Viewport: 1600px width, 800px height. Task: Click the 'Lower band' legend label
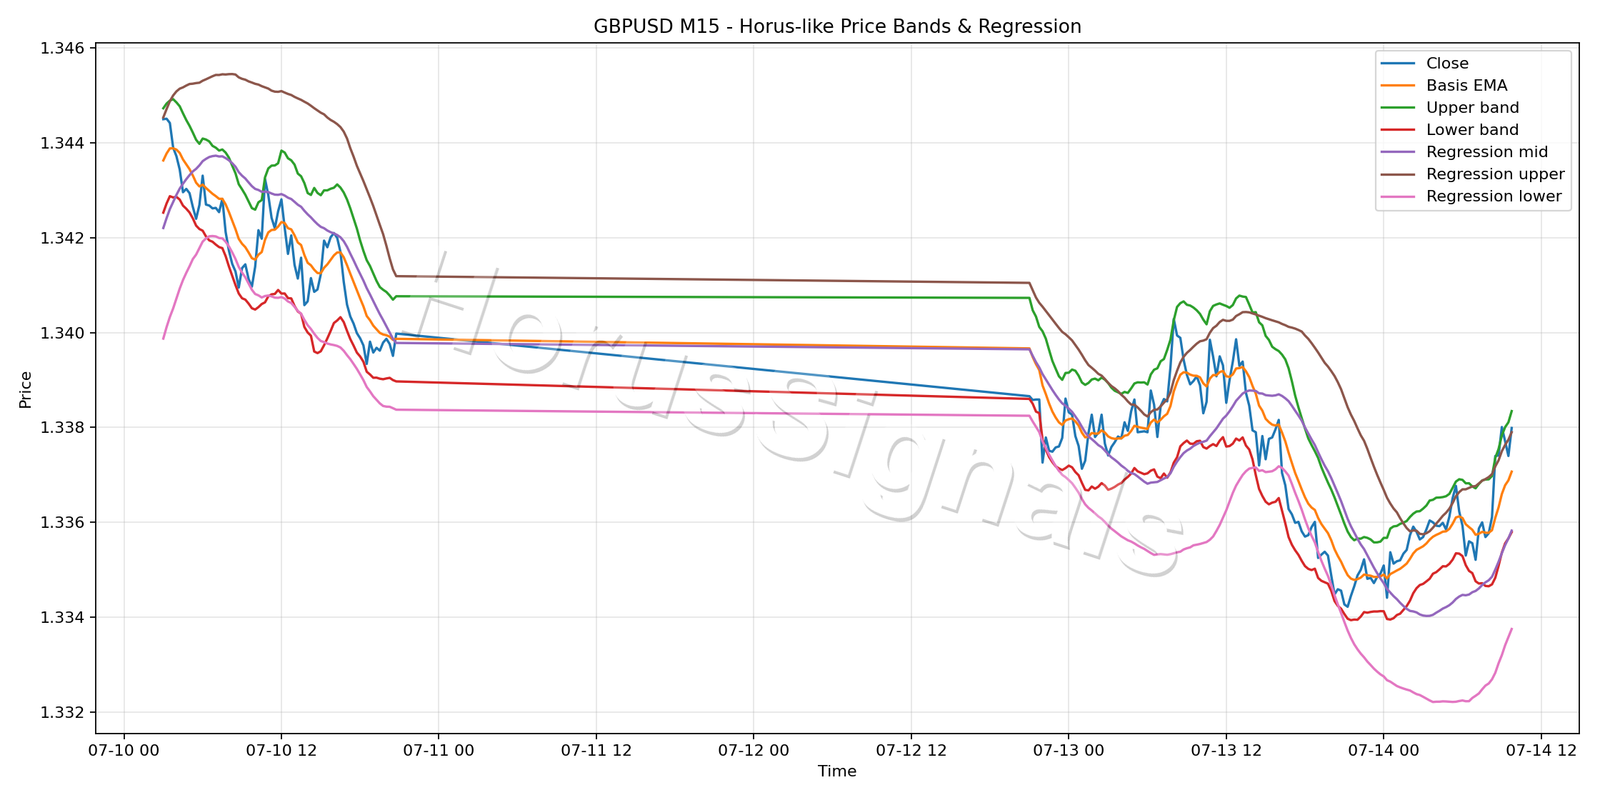1472,130
